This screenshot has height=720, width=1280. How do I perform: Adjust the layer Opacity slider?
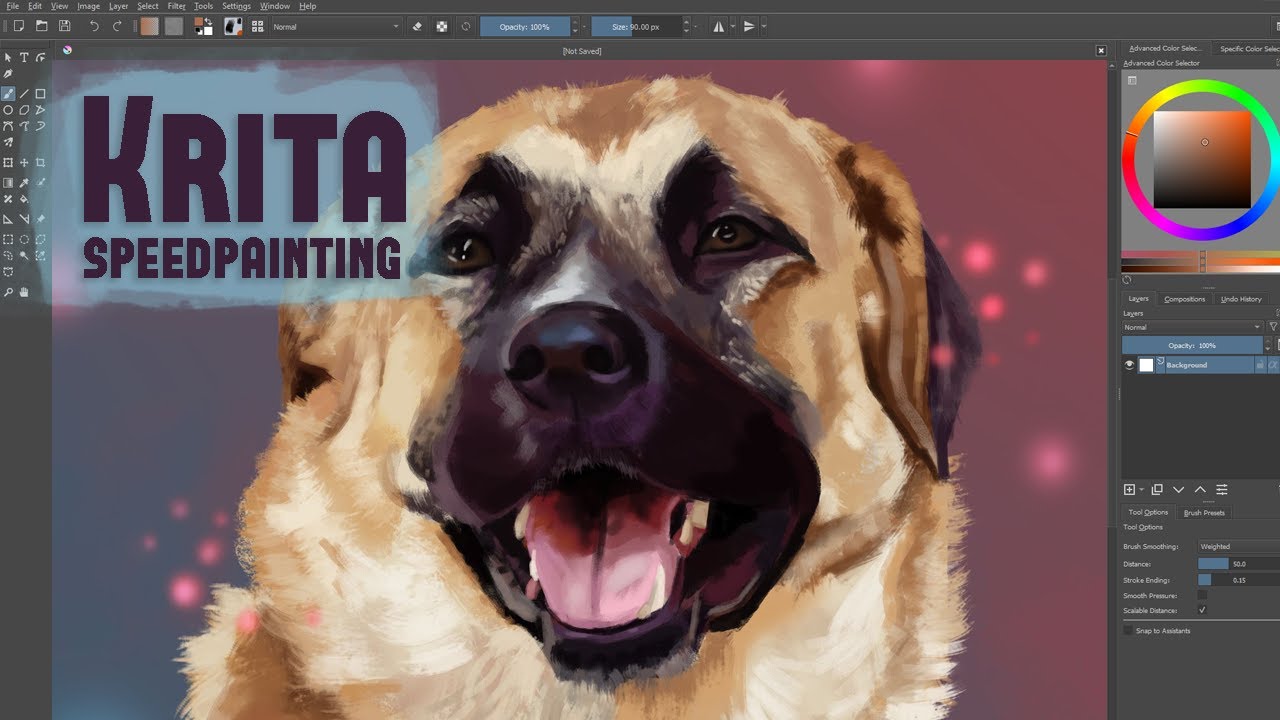pyautogui.click(x=1192, y=345)
